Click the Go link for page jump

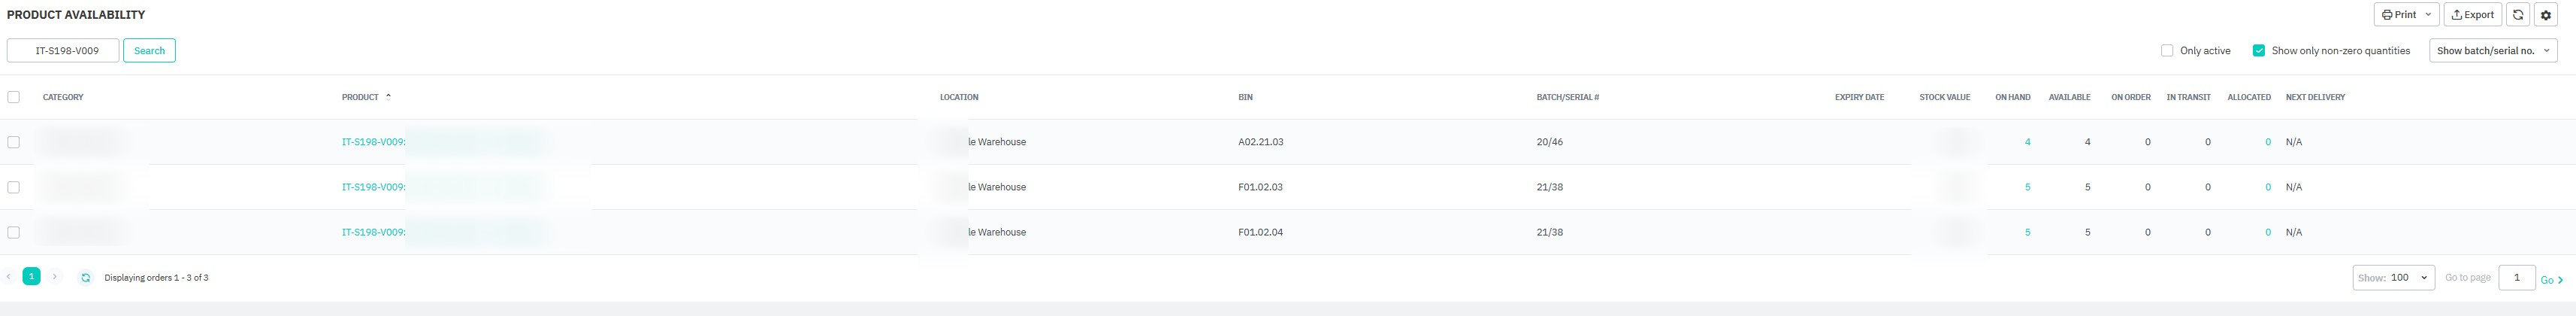point(2551,280)
